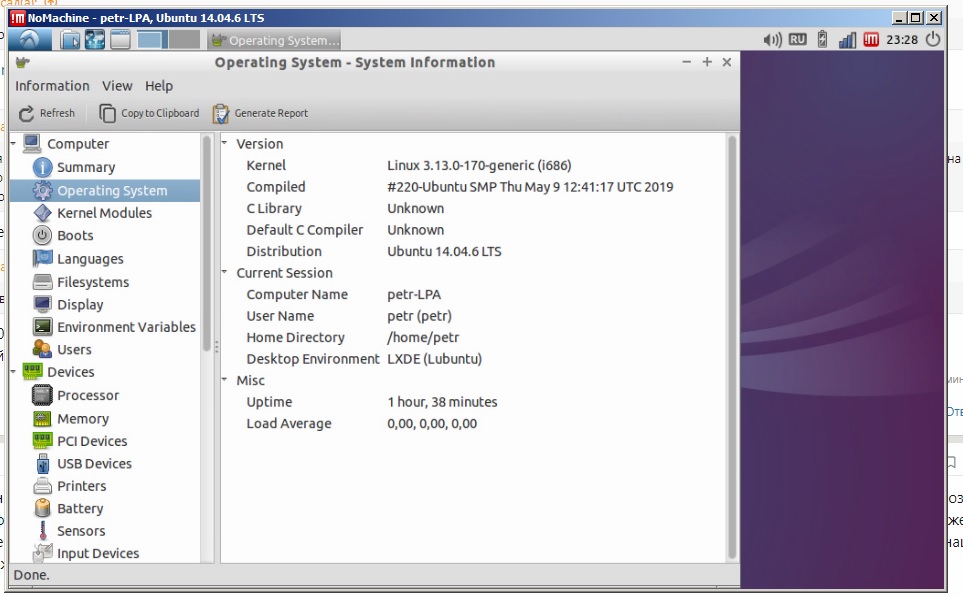The image size is (963, 597).
Task: Open the Battery icon entry
Action: pos(42,508)
